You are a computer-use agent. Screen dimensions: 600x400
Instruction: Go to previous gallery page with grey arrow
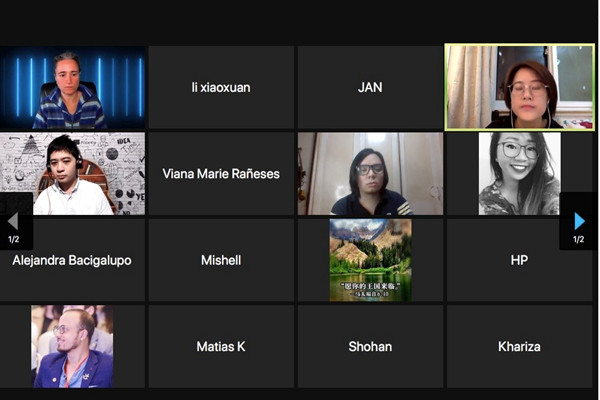[13, 221]
